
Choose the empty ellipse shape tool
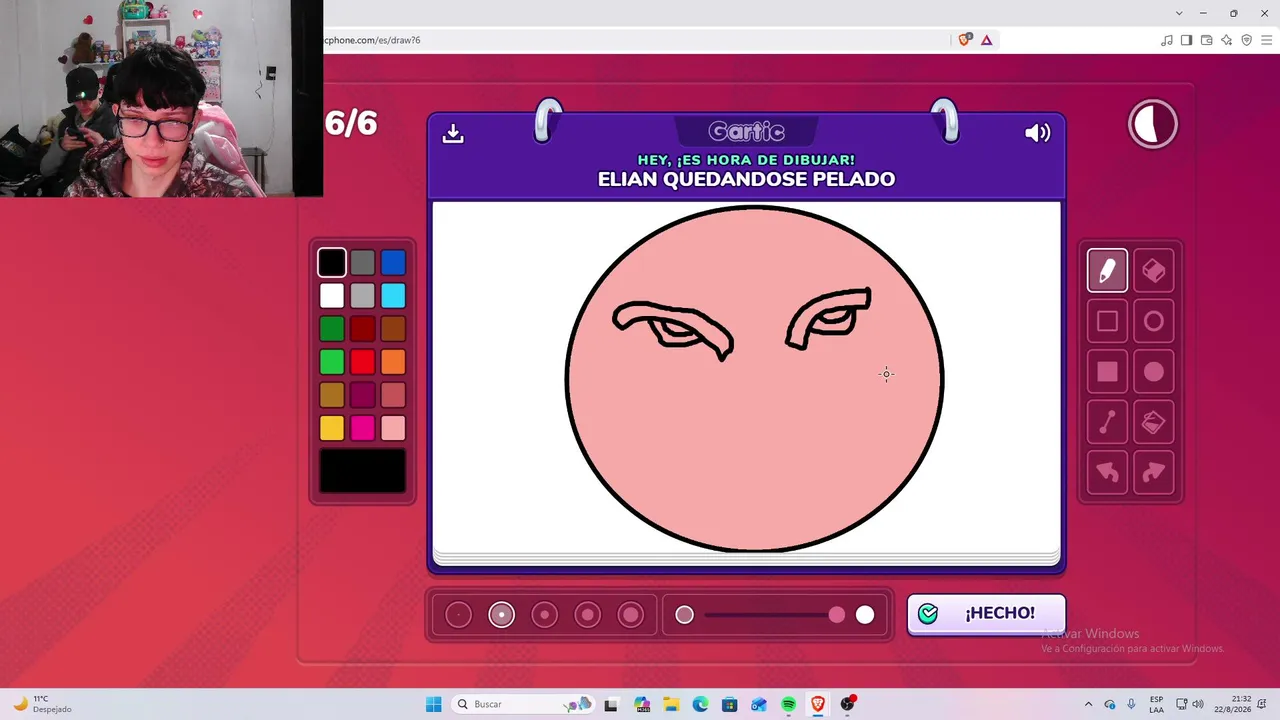pyautogui.click(x=1153, y=321)
